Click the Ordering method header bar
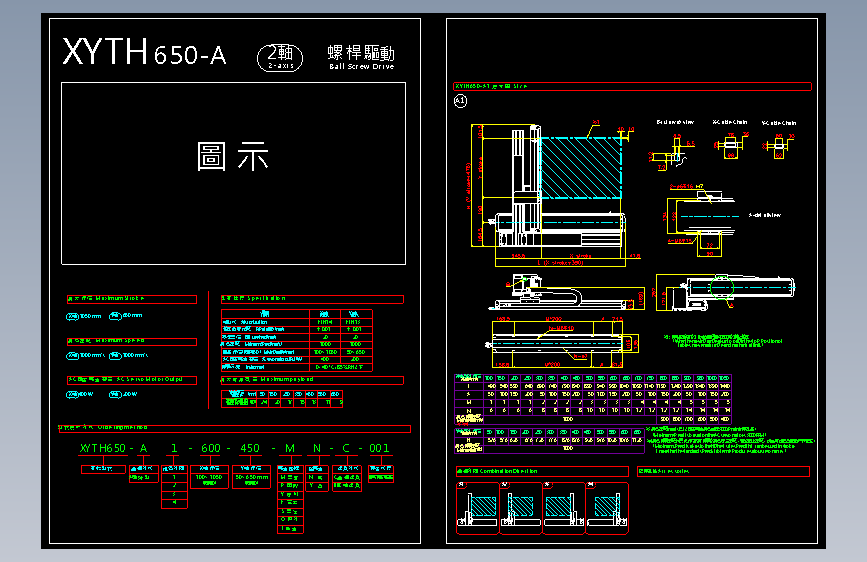The image size is (867, 562). (x=234, y=428)
